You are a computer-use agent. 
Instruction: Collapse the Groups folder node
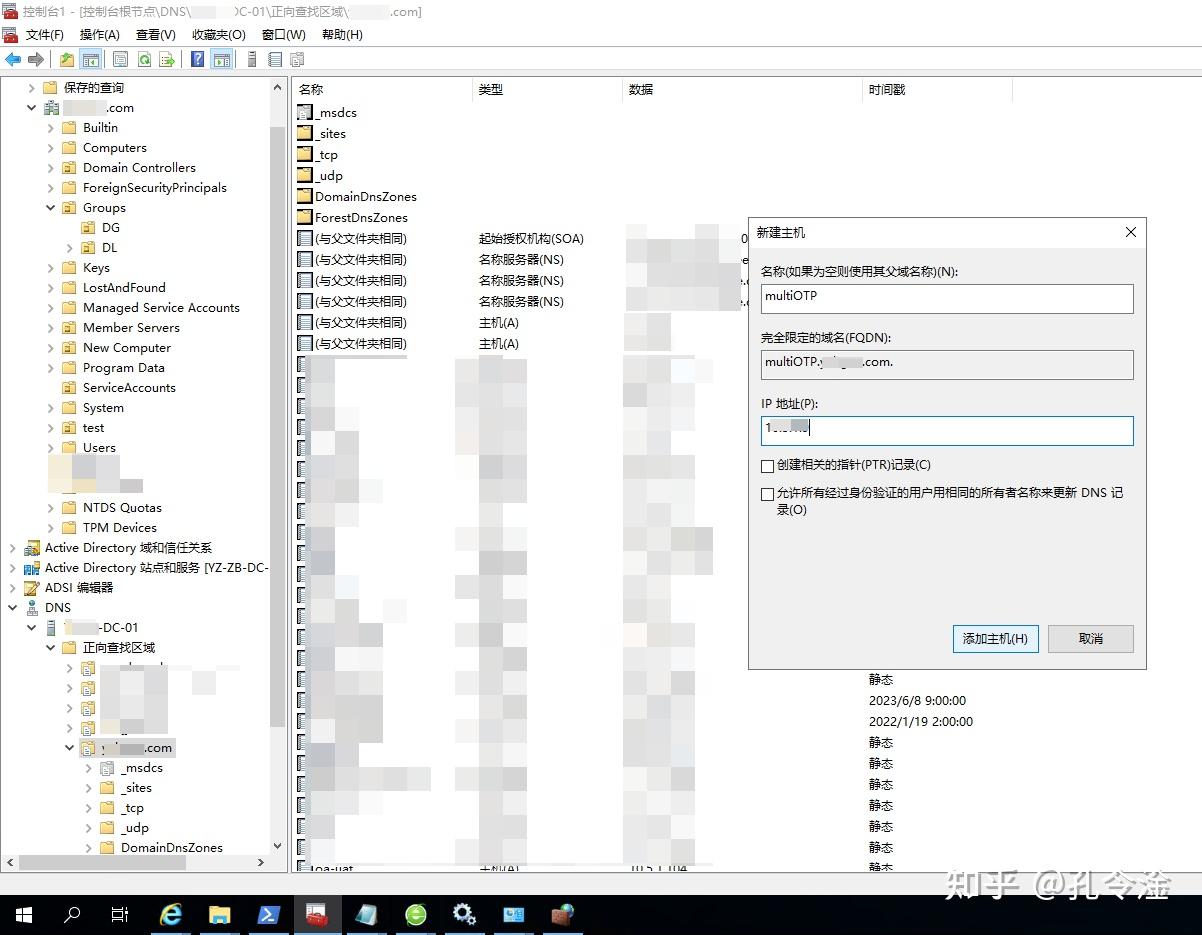[51, 208]
